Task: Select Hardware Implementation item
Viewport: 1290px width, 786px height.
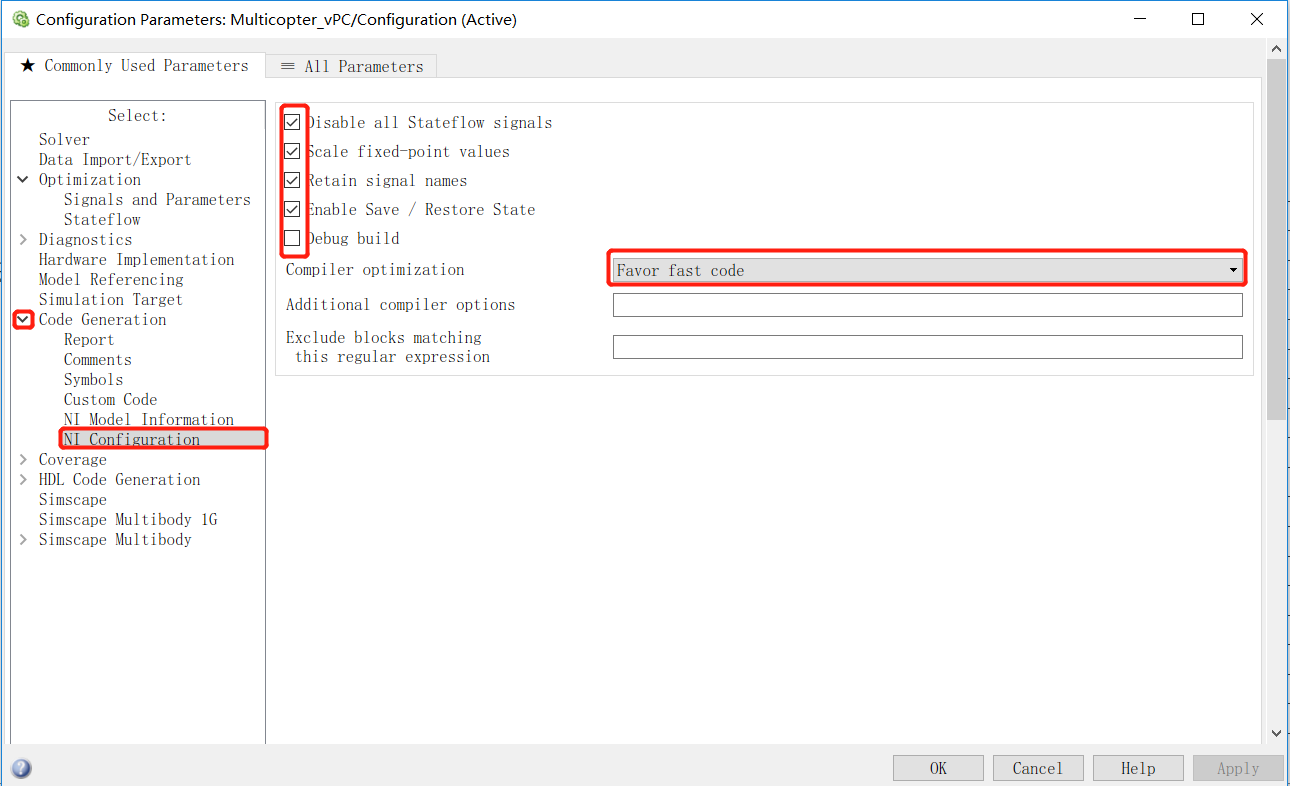Action: pyautogui.click(x=136, y=260)
